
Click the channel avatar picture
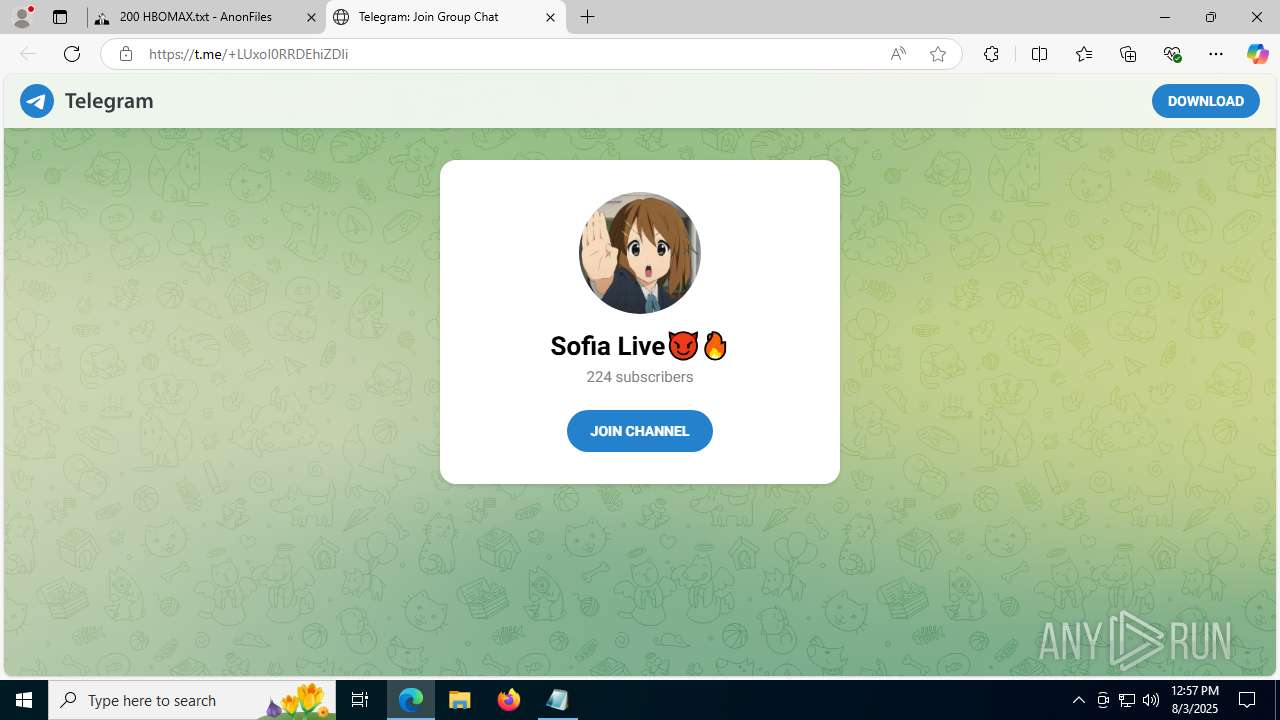pyautogui.click(x=640, y=253)
